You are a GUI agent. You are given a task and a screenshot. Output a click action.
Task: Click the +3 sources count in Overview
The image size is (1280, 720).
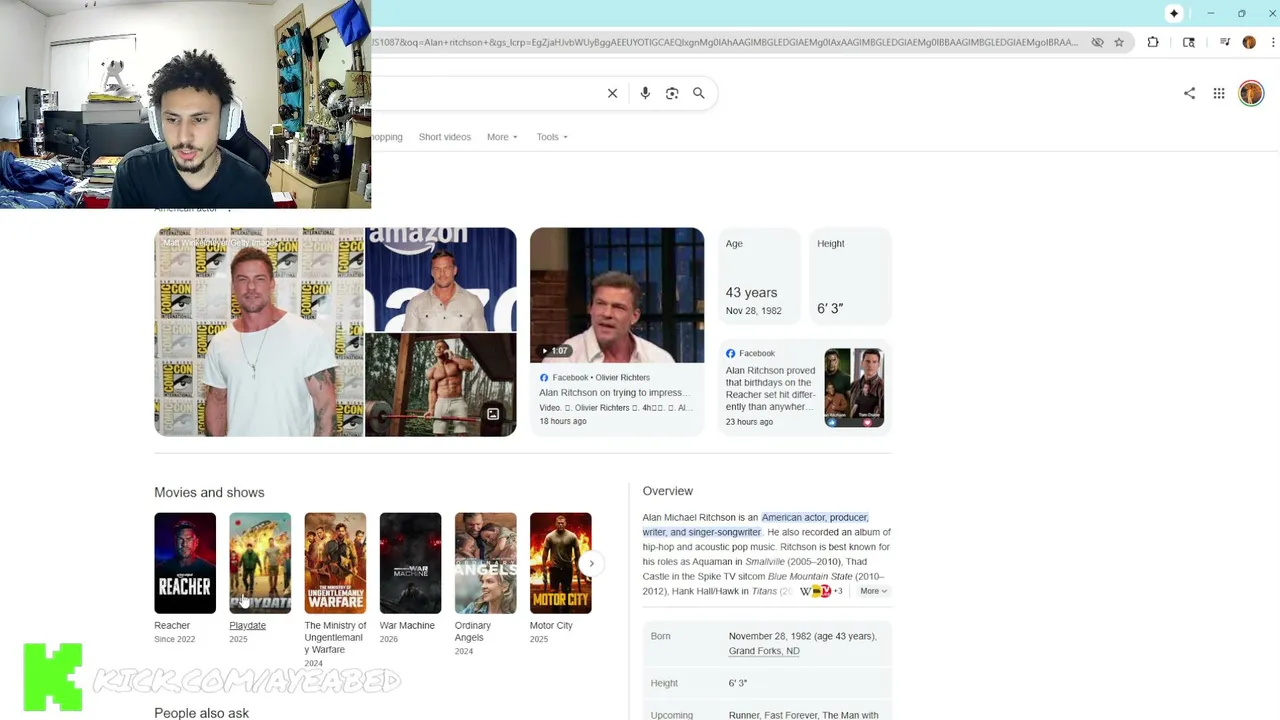[x=837, y=591]
